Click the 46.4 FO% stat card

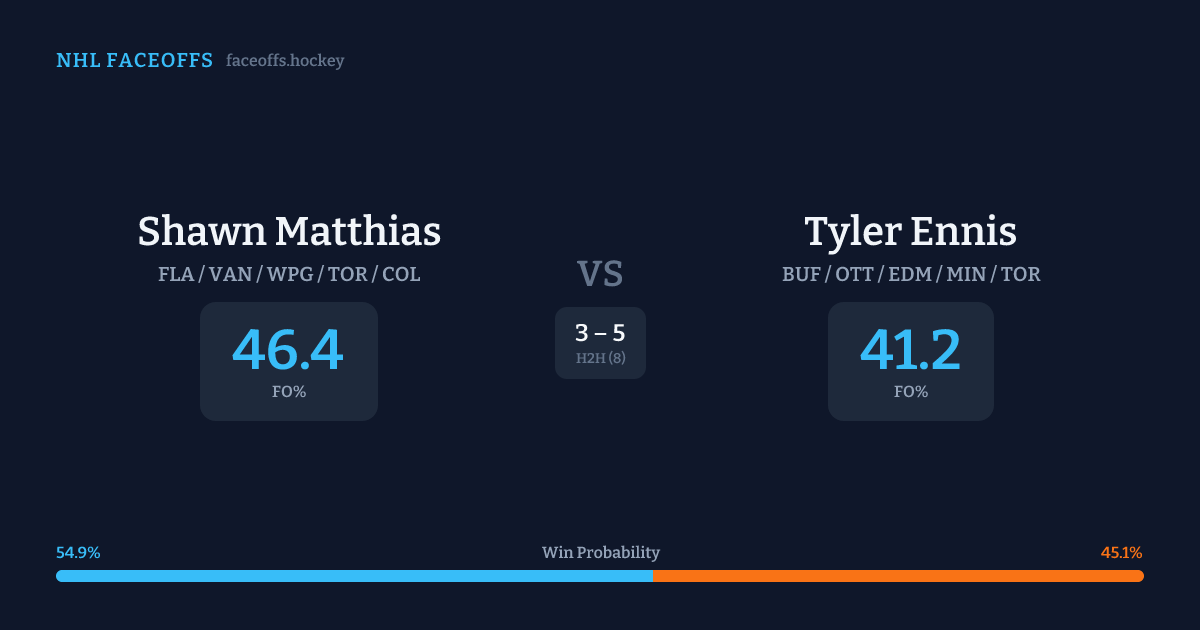tap(289, 361)
